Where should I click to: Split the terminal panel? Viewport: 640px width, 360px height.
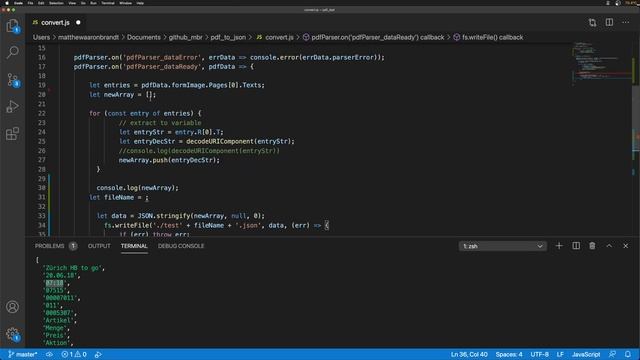coord(576,246)
